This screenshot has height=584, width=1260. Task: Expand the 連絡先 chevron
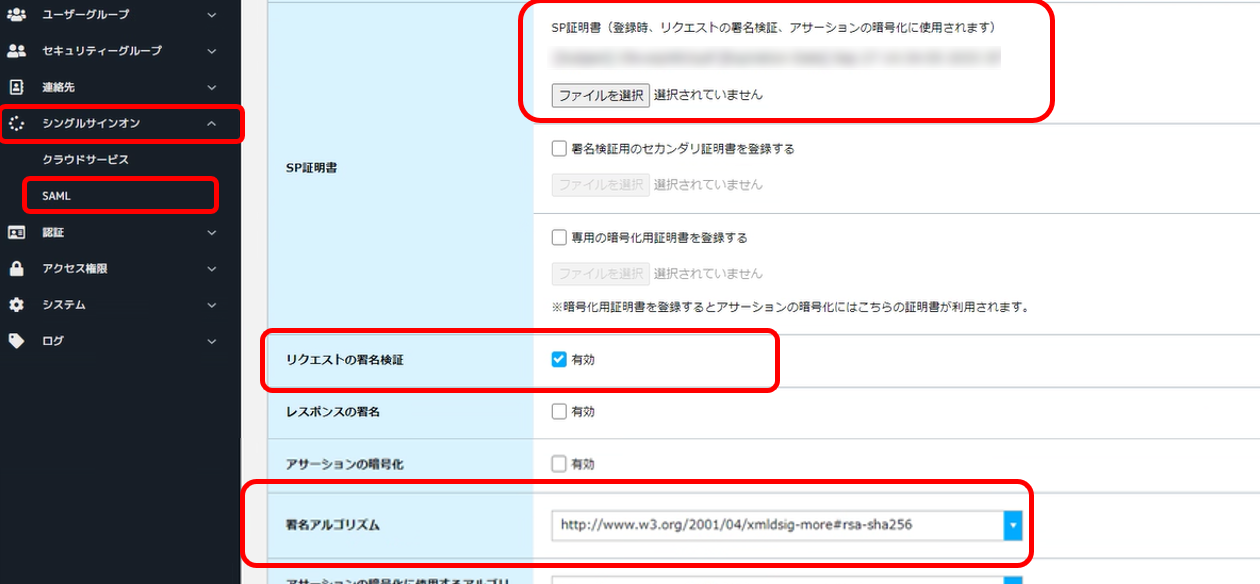pos(211,88)
